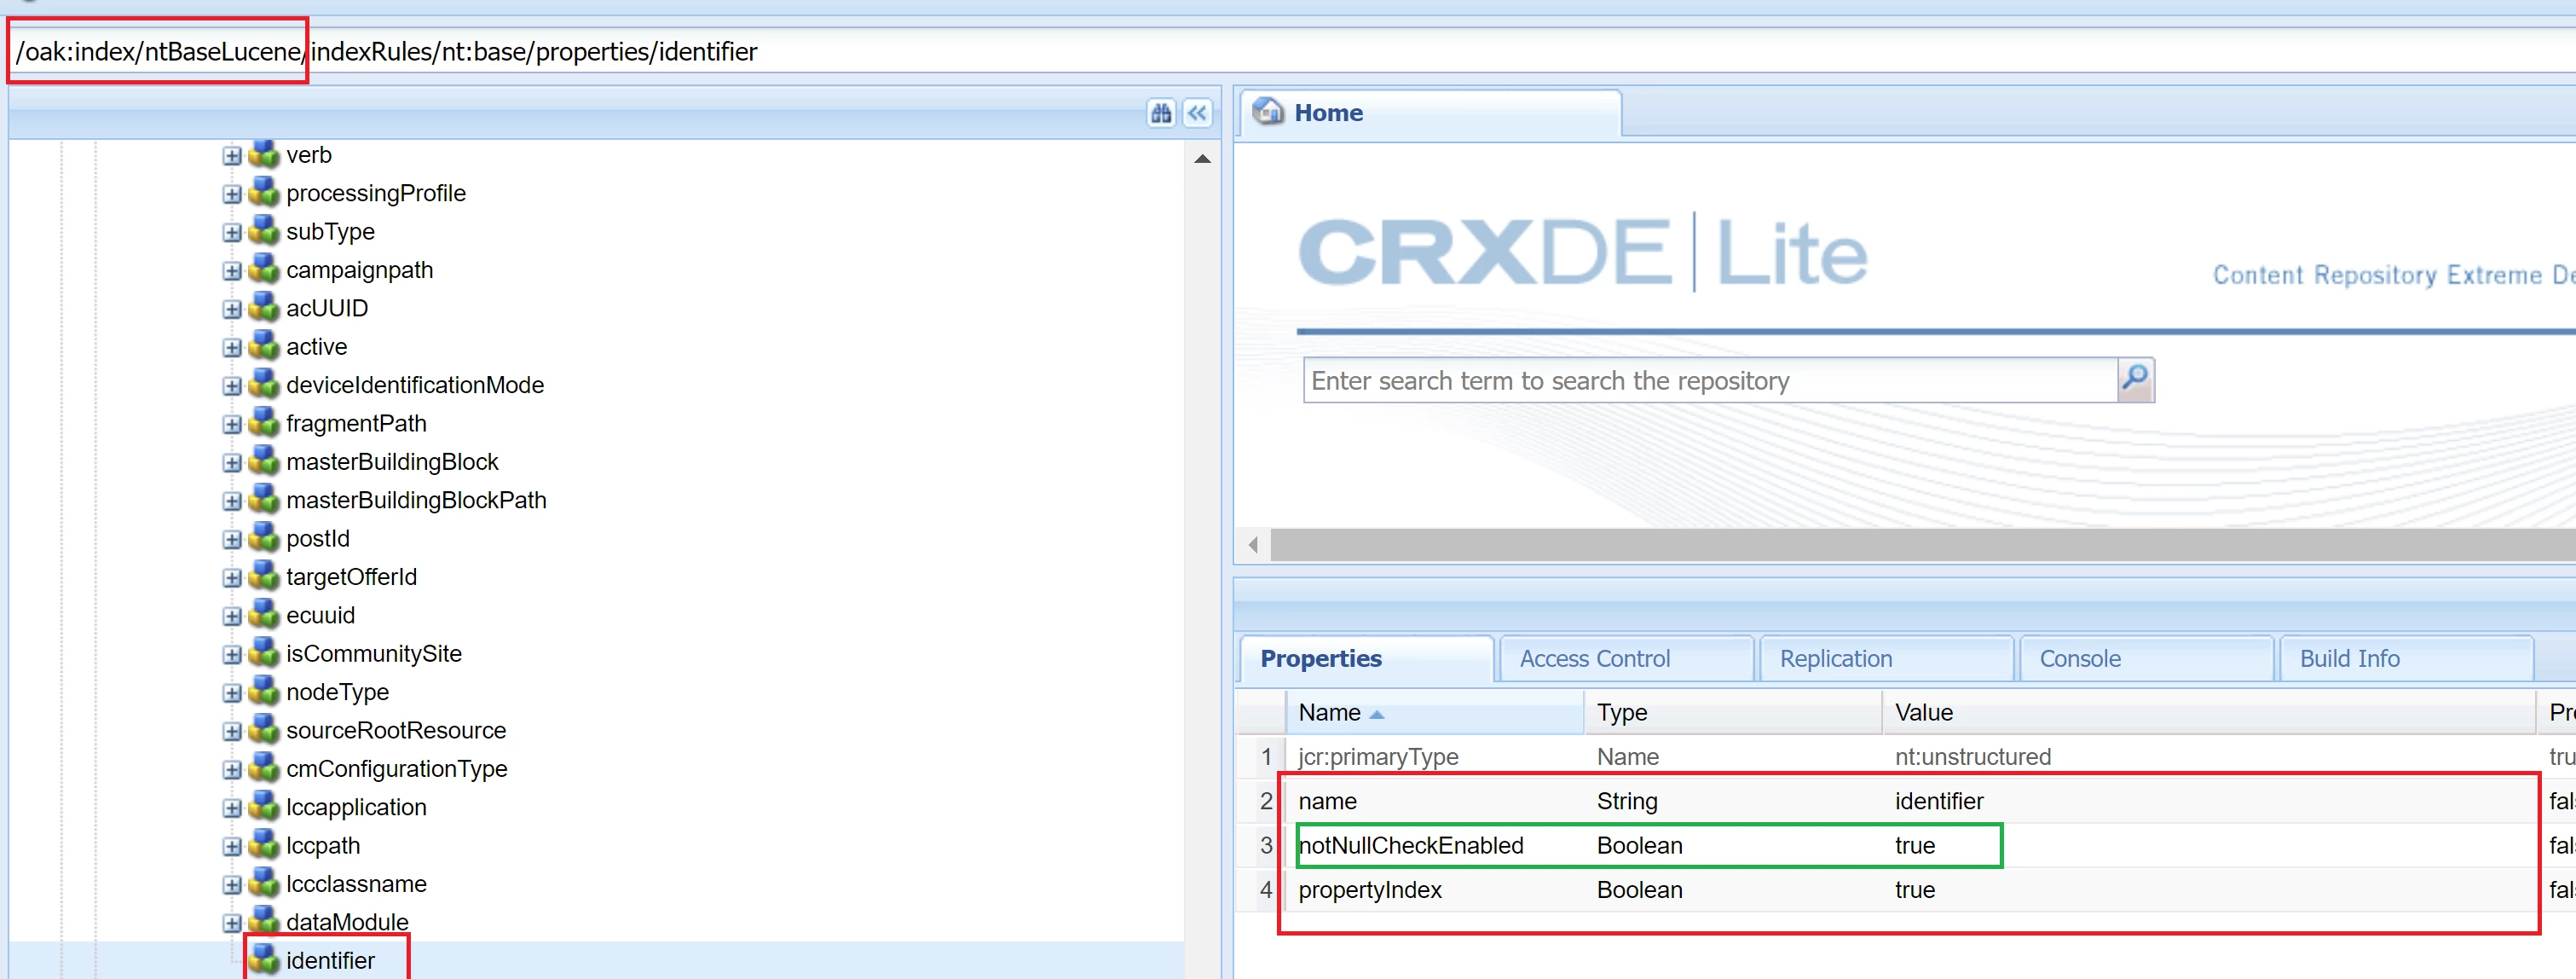The image size is (2576, 979).
Task: Click the identifier node icon in tree
Action: coord(264,960)
